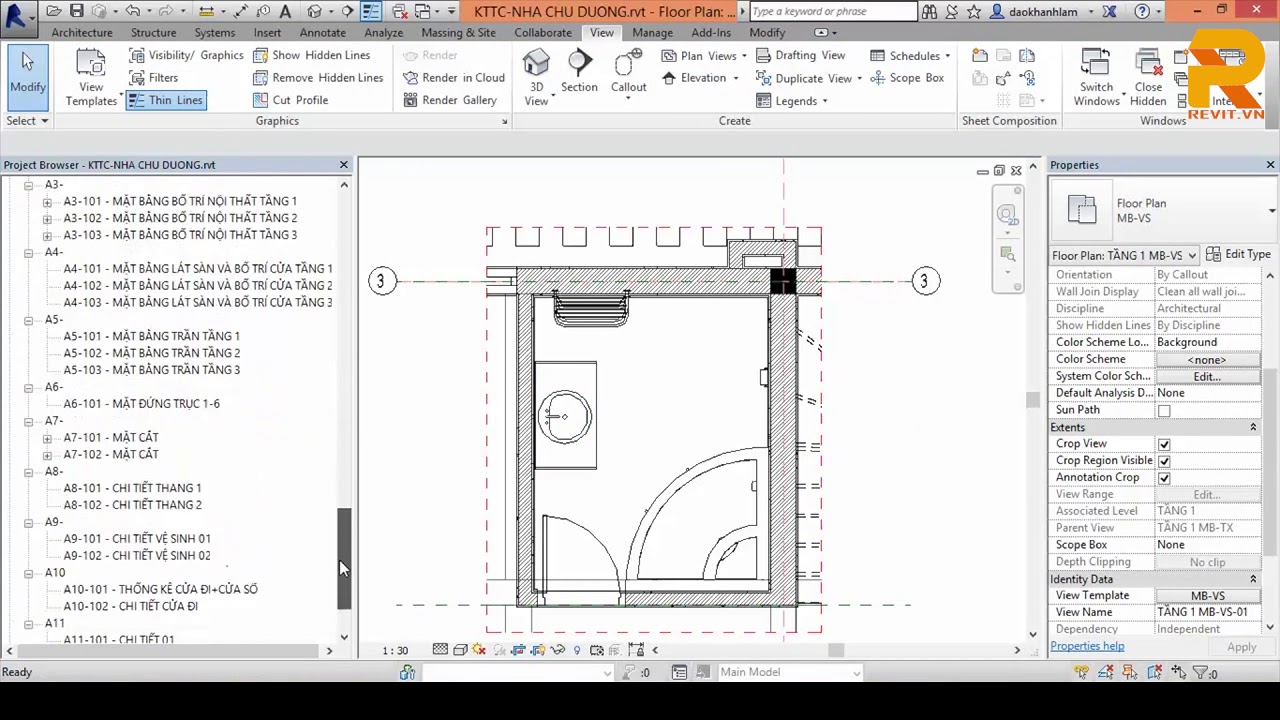Save the project with the floppy disk icon
Image resolution: width=1280 pixels, height=720 pixels.
click(78, 11)
